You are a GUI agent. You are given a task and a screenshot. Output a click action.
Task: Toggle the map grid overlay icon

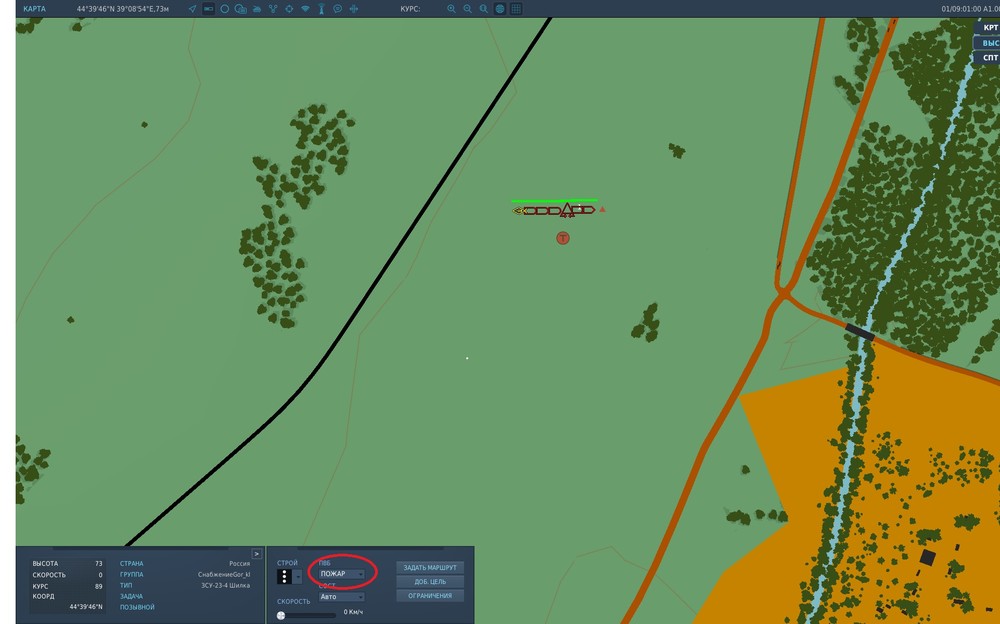pyautogui.click(x=516, y=9)
